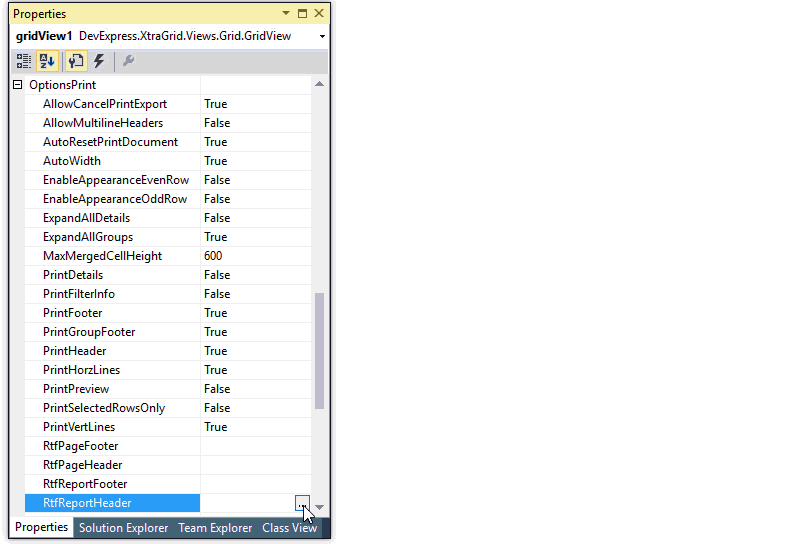Select the PrintHorzLines property

click(112, 370)
